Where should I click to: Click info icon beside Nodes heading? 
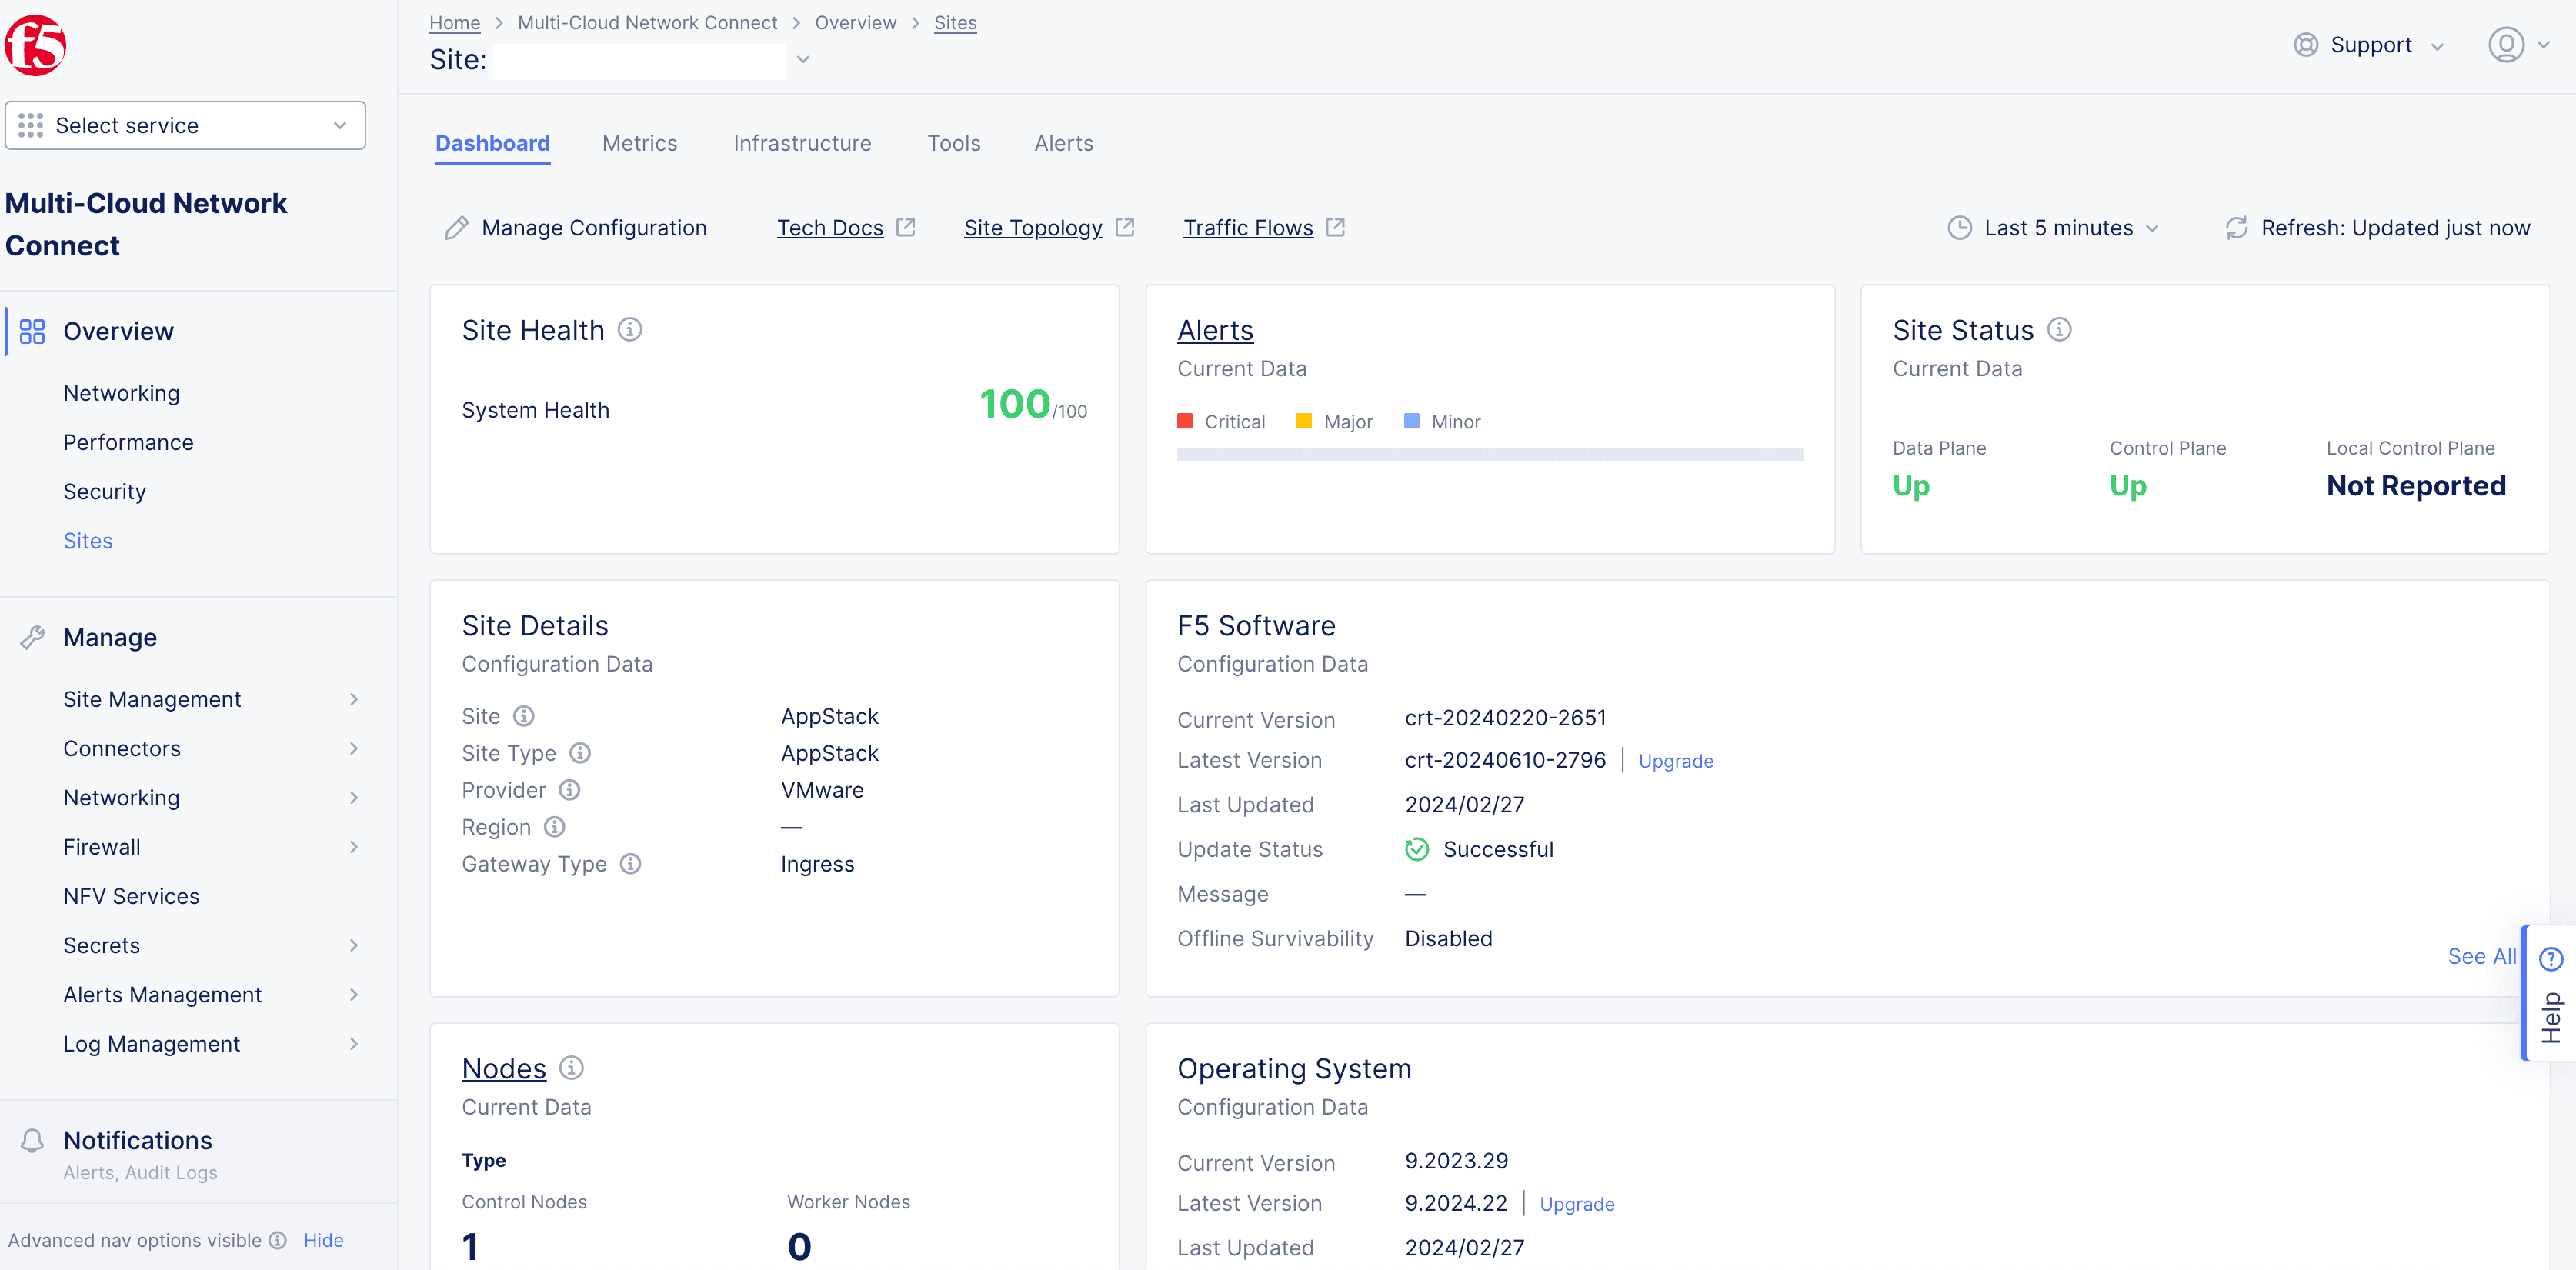click(571, 1068)
